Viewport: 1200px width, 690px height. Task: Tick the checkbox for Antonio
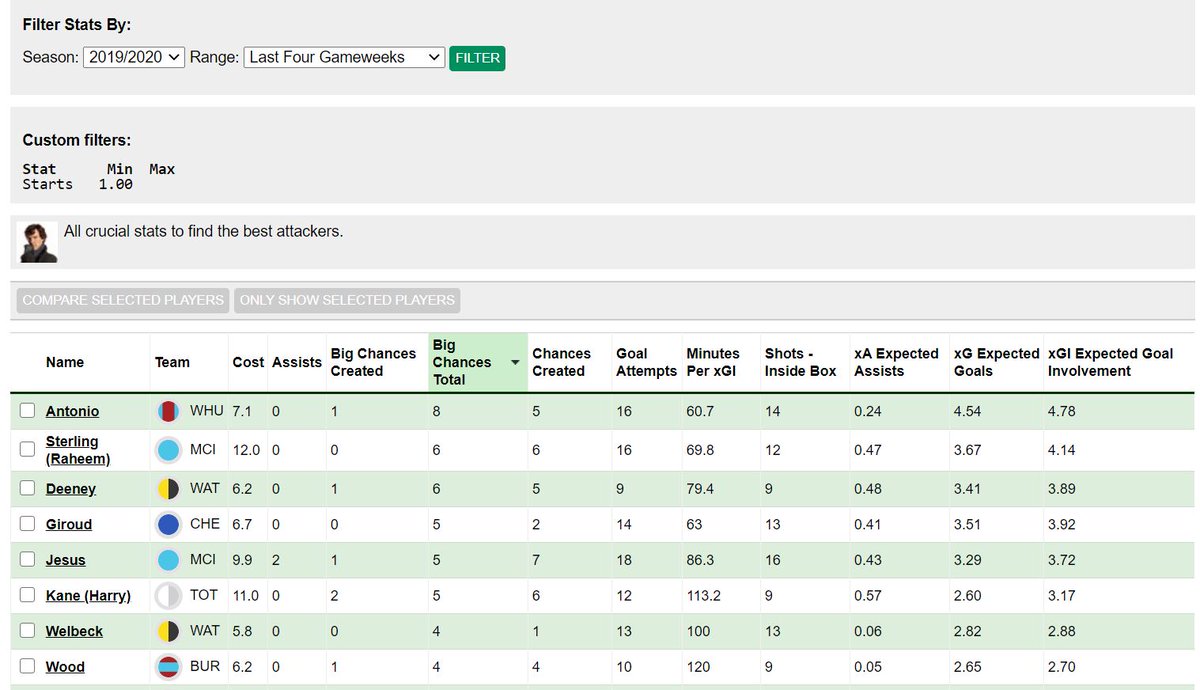click(x=28, y=411)
